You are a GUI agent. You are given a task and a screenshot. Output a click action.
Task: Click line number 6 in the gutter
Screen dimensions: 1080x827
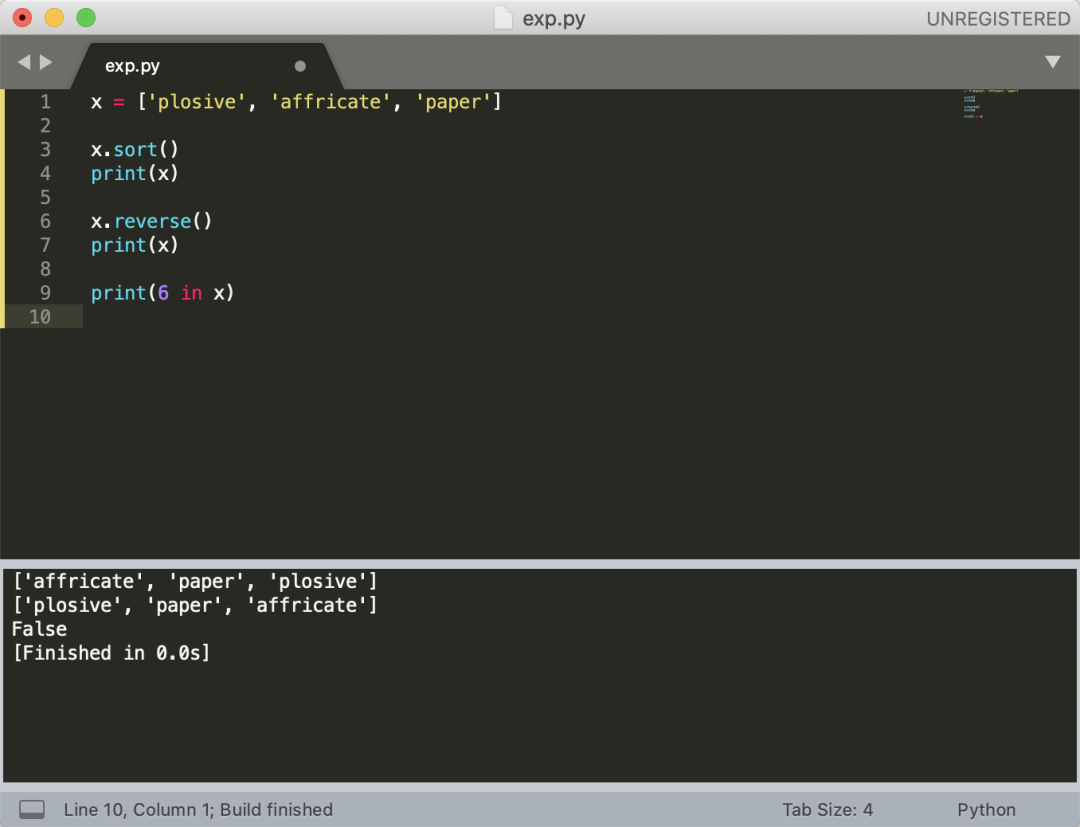pos(45,221)
